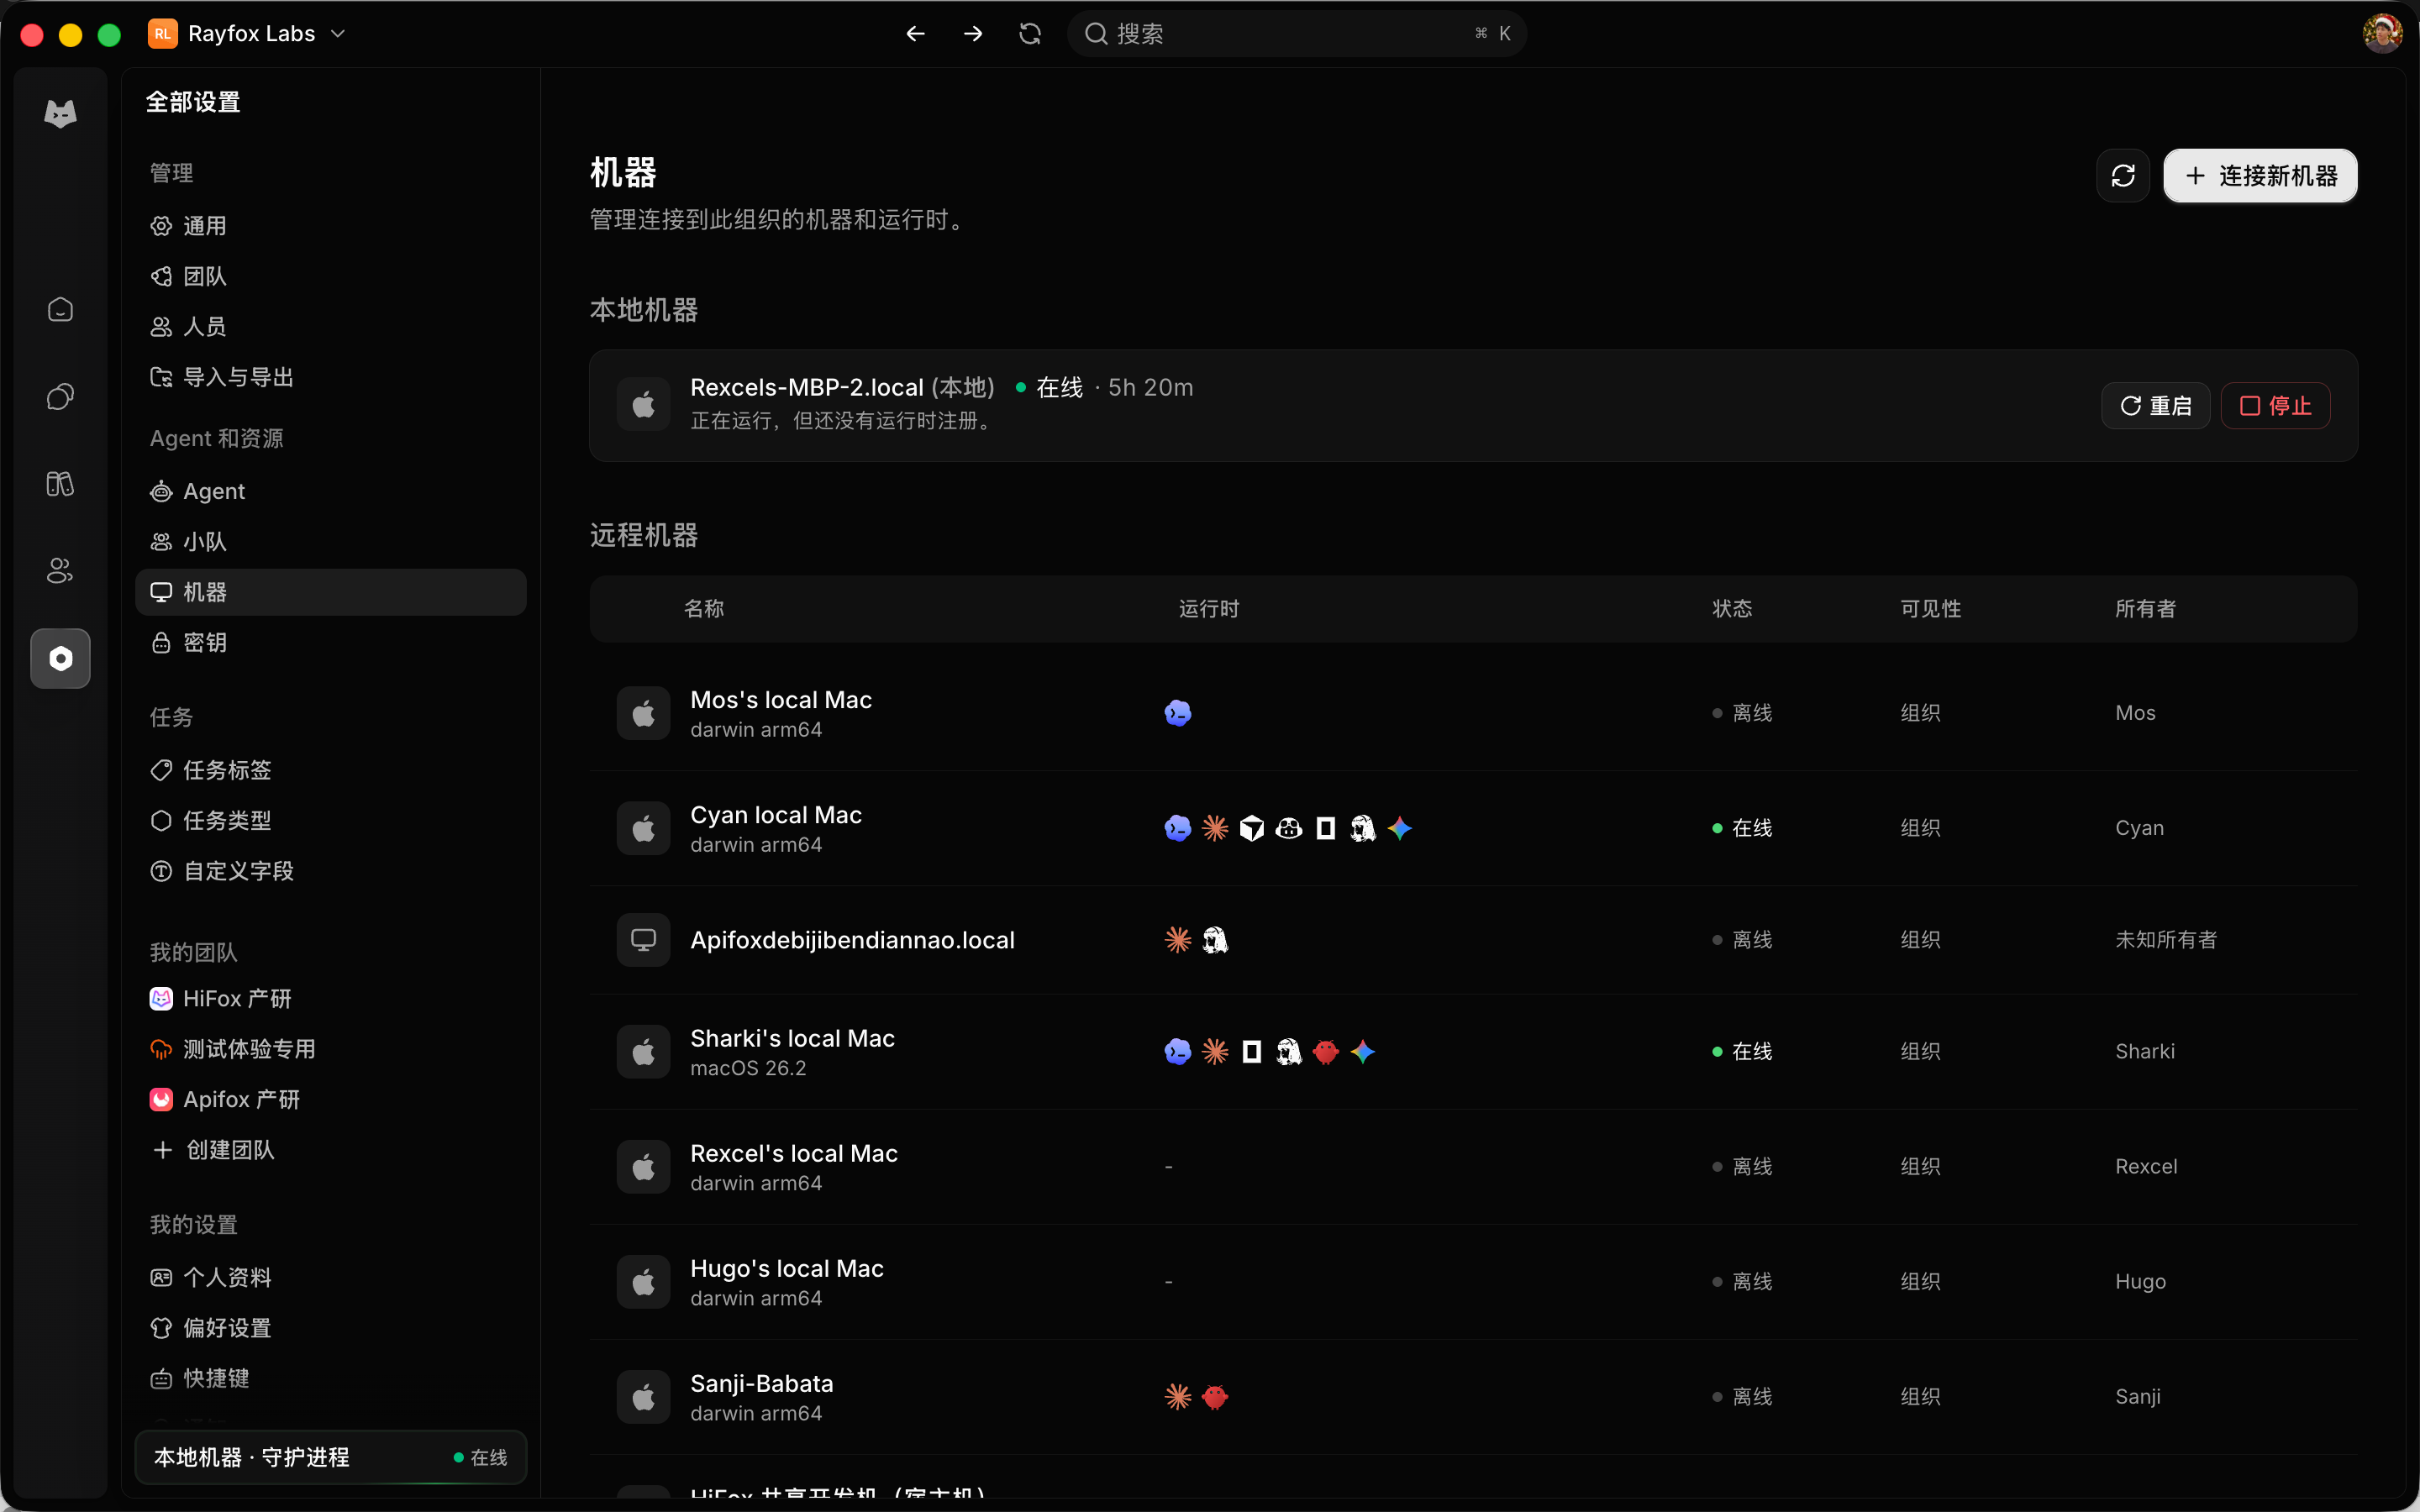Open 导入与导出 settings
The image size is (2420, 1512).
[x=330, y=377]
